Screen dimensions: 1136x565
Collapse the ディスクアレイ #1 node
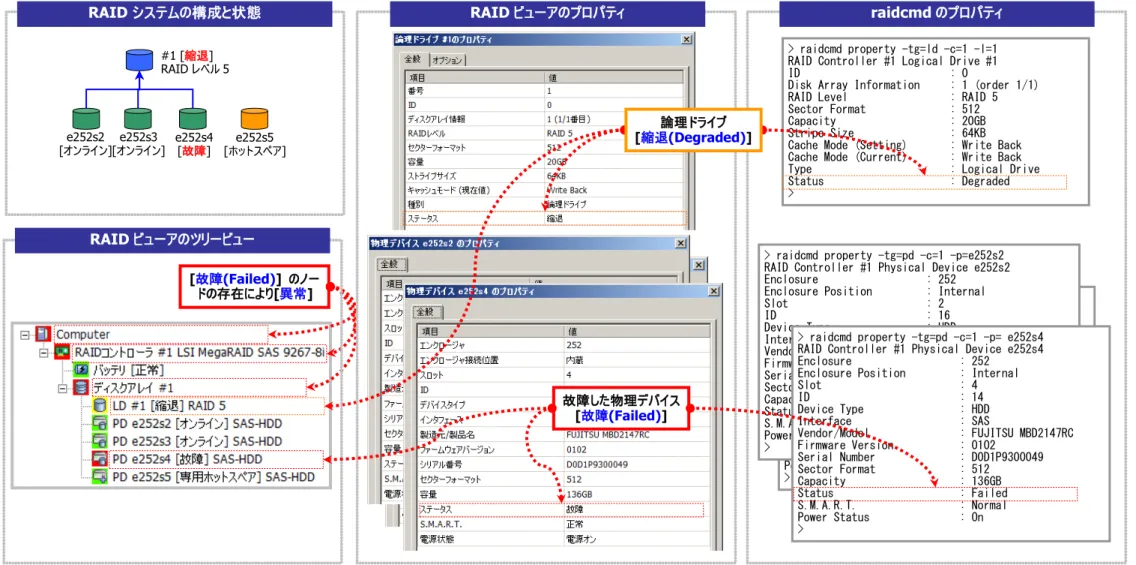[63, 389]
